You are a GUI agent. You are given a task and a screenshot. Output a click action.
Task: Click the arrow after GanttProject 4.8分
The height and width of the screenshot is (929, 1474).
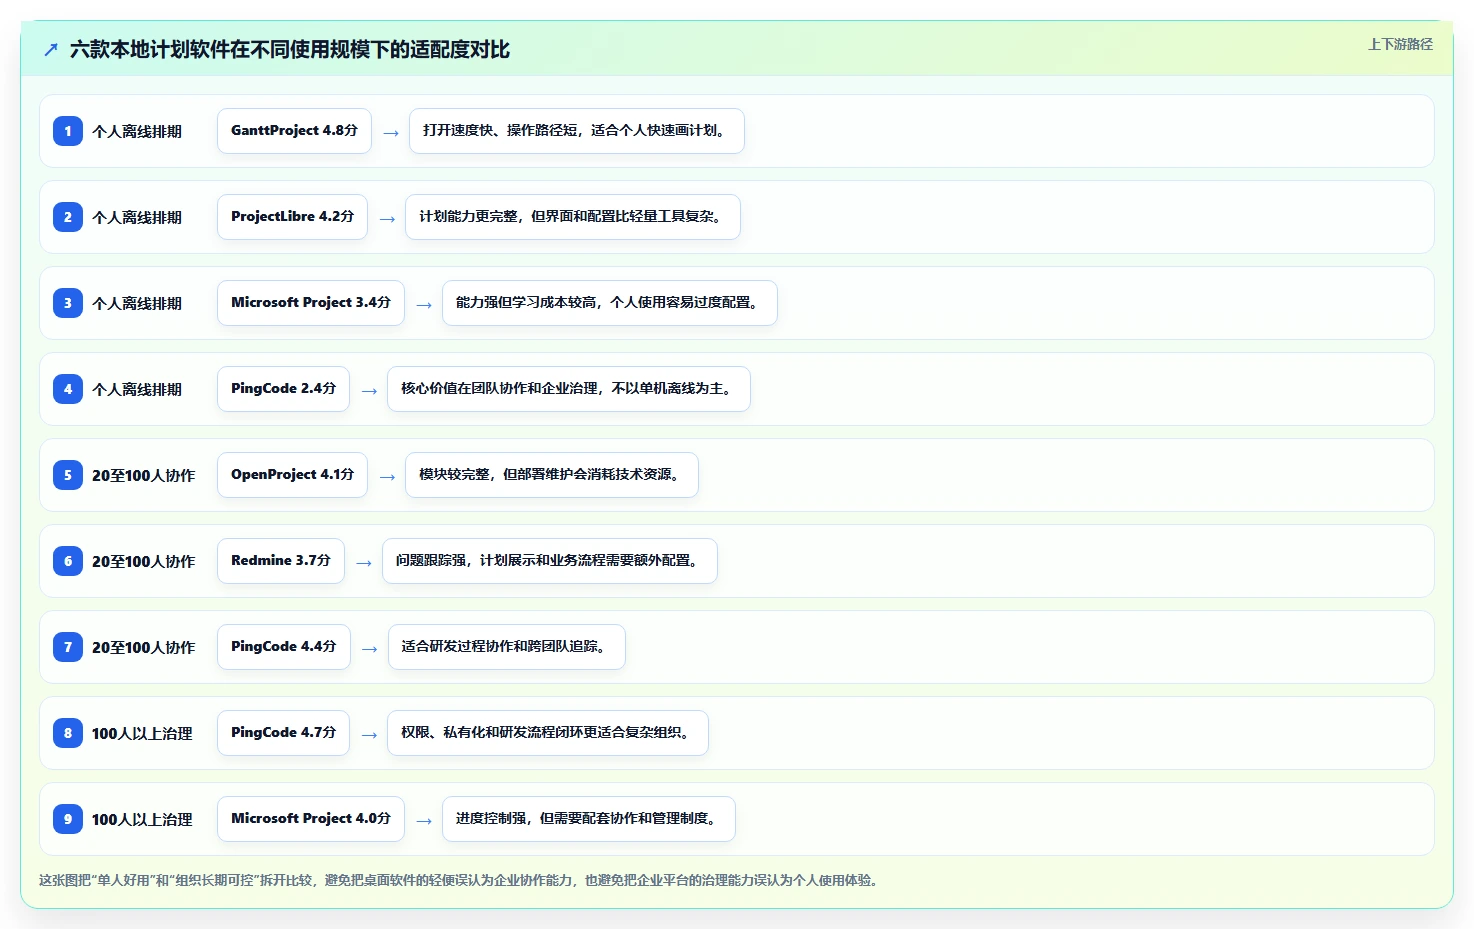(391, 133)
